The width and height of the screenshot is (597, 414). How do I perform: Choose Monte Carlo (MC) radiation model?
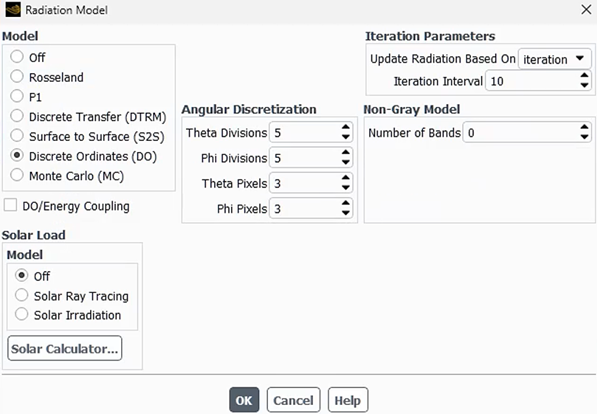pyautogui.click(x=17, y=175)
